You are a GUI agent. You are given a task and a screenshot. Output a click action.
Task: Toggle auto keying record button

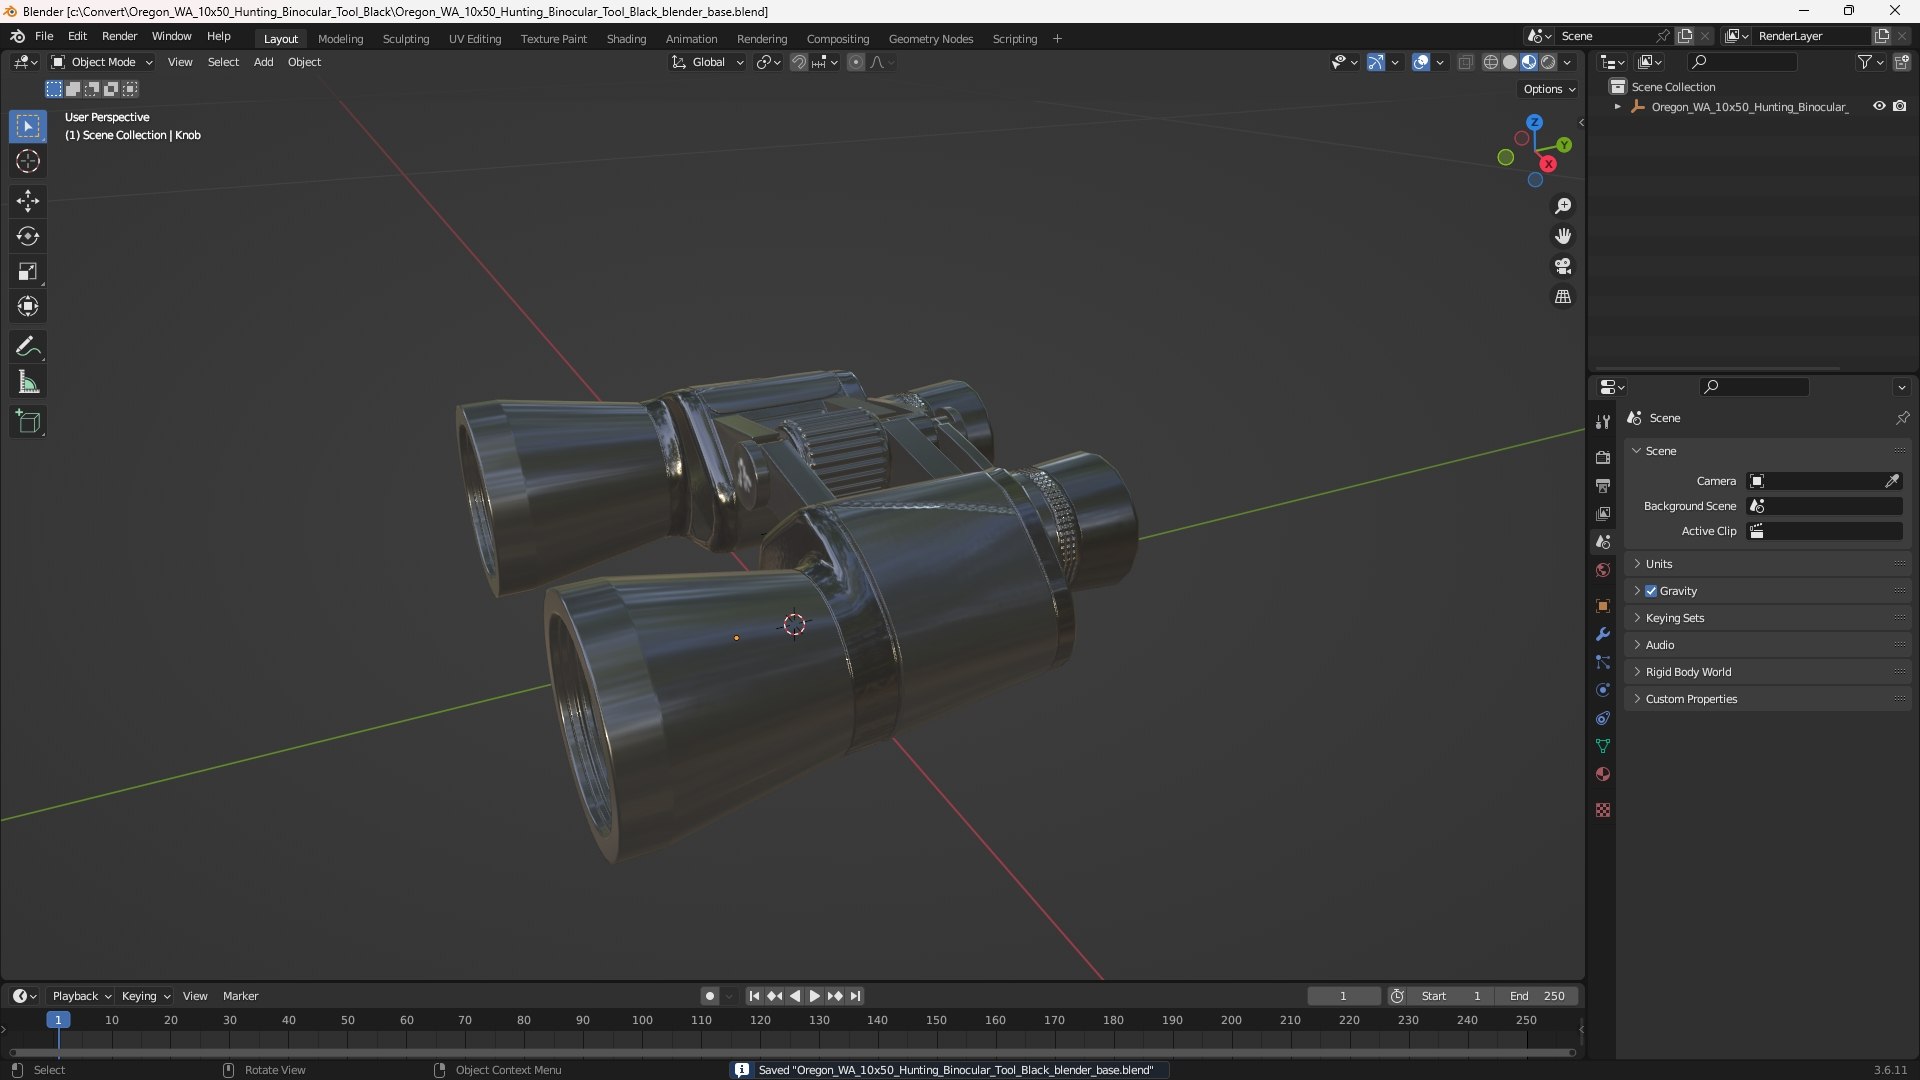tap(710, 996)
